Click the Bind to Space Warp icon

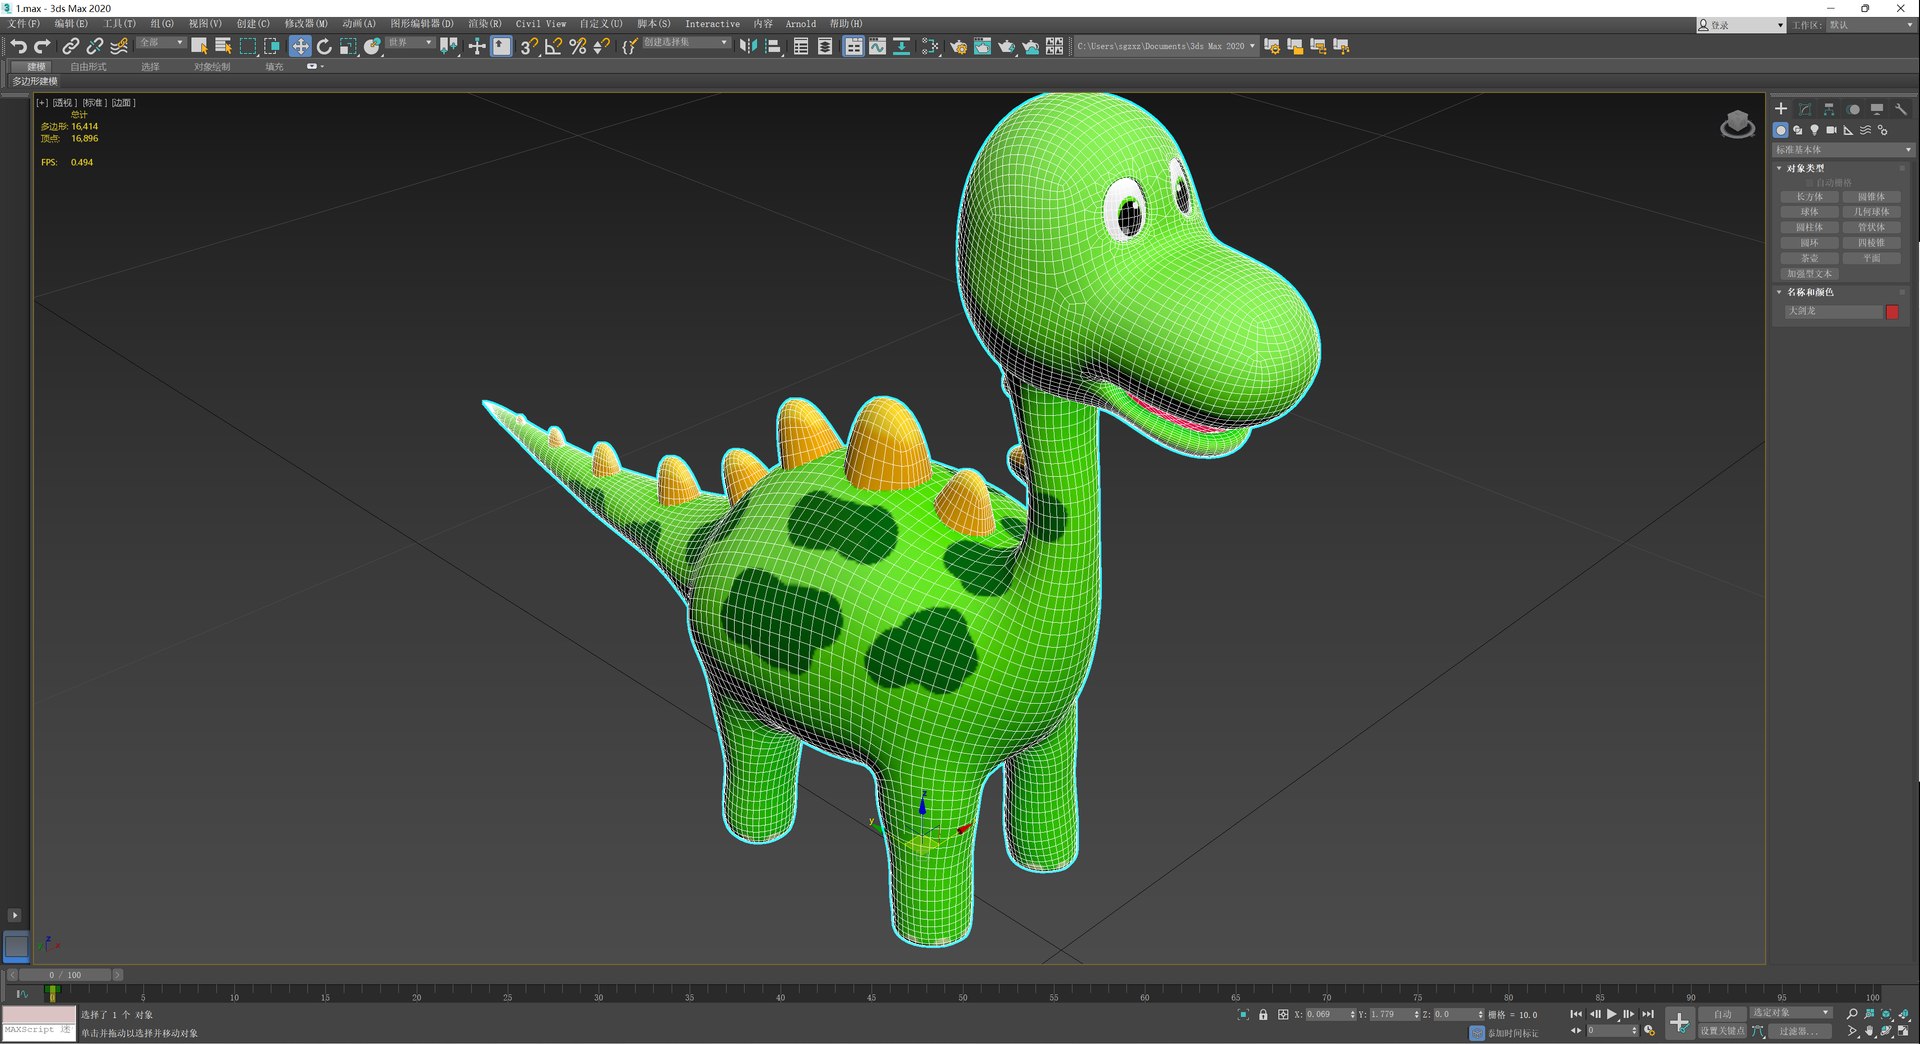tap(119, 46)
